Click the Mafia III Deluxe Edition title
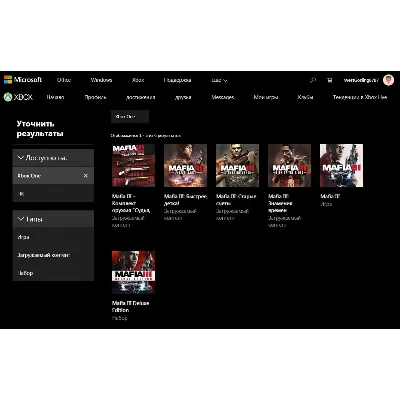Screen dimensions: 400x400 130,307
